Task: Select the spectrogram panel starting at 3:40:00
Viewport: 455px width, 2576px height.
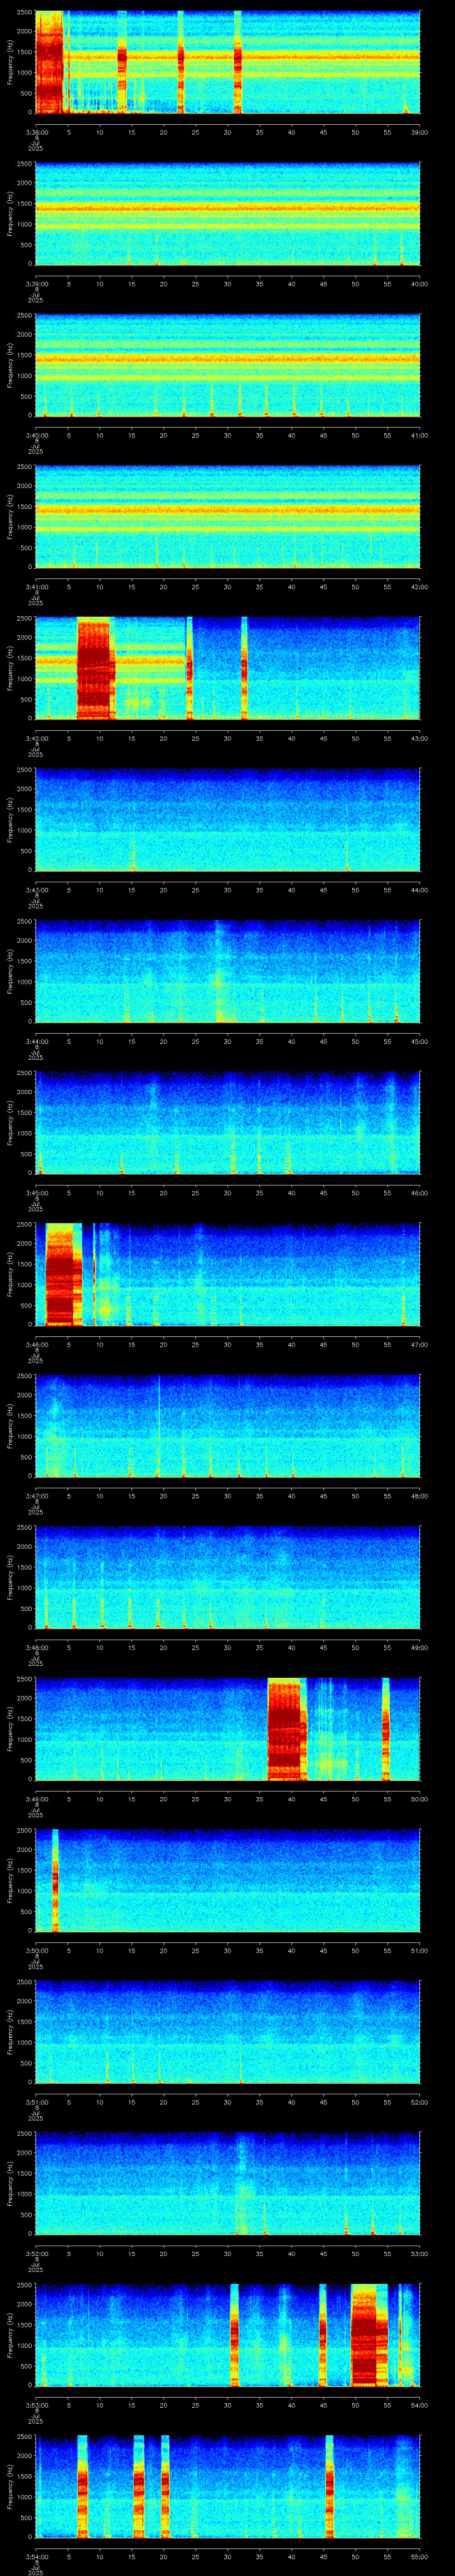Action: [227, 365]
